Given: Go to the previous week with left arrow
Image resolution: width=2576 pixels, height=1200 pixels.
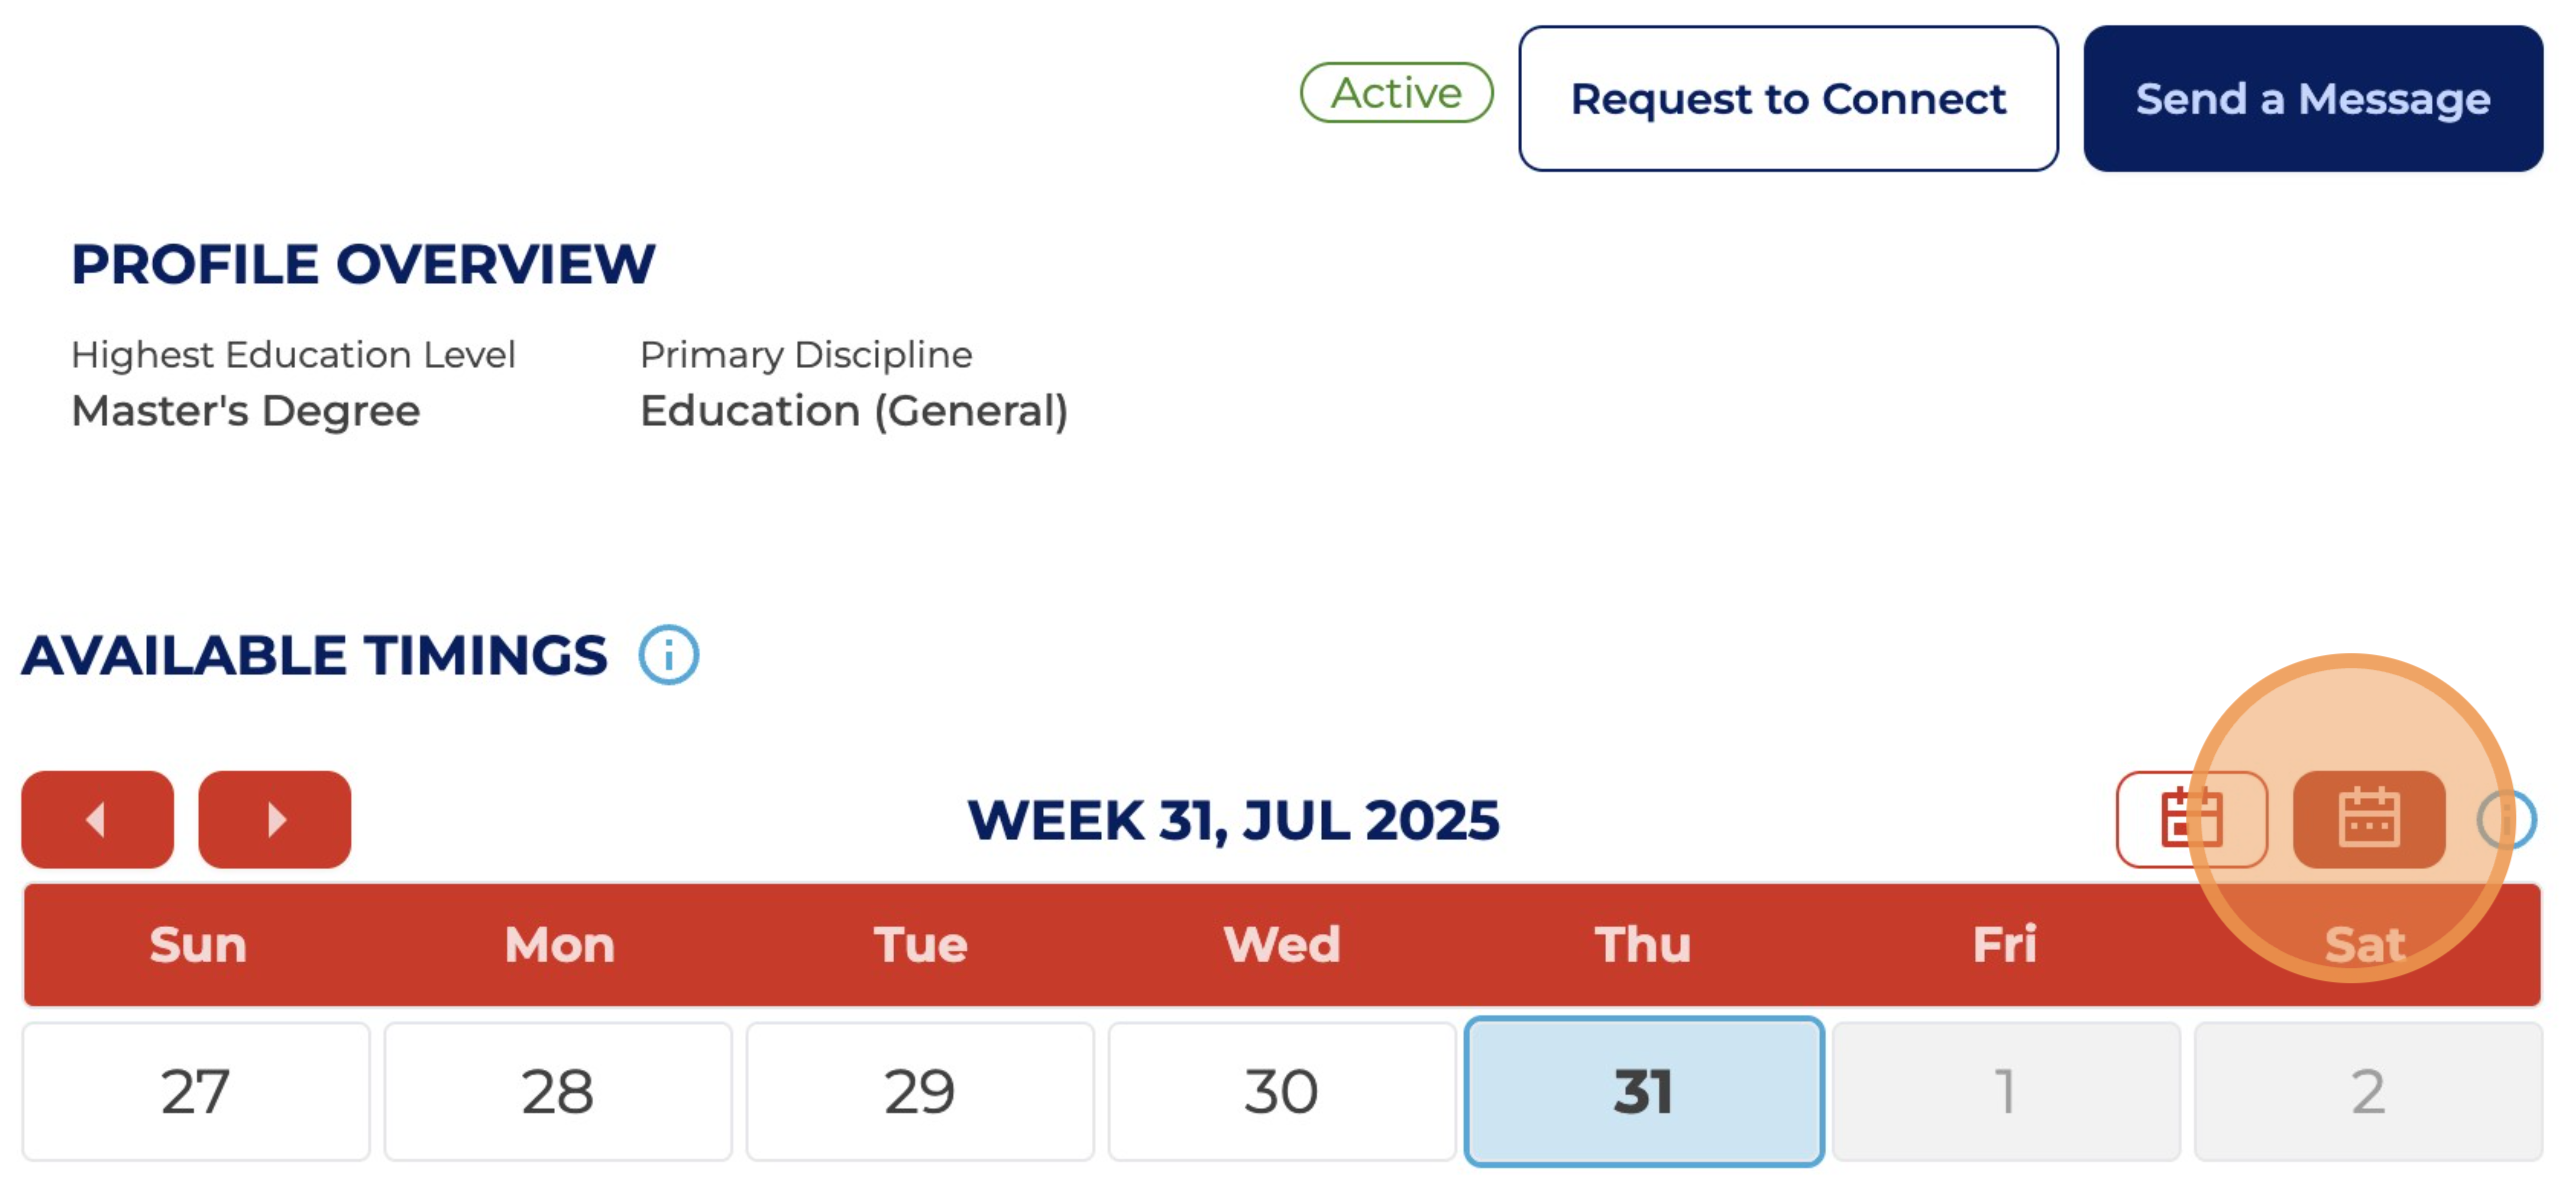Looking at the screenshot, I should point(97,819).
